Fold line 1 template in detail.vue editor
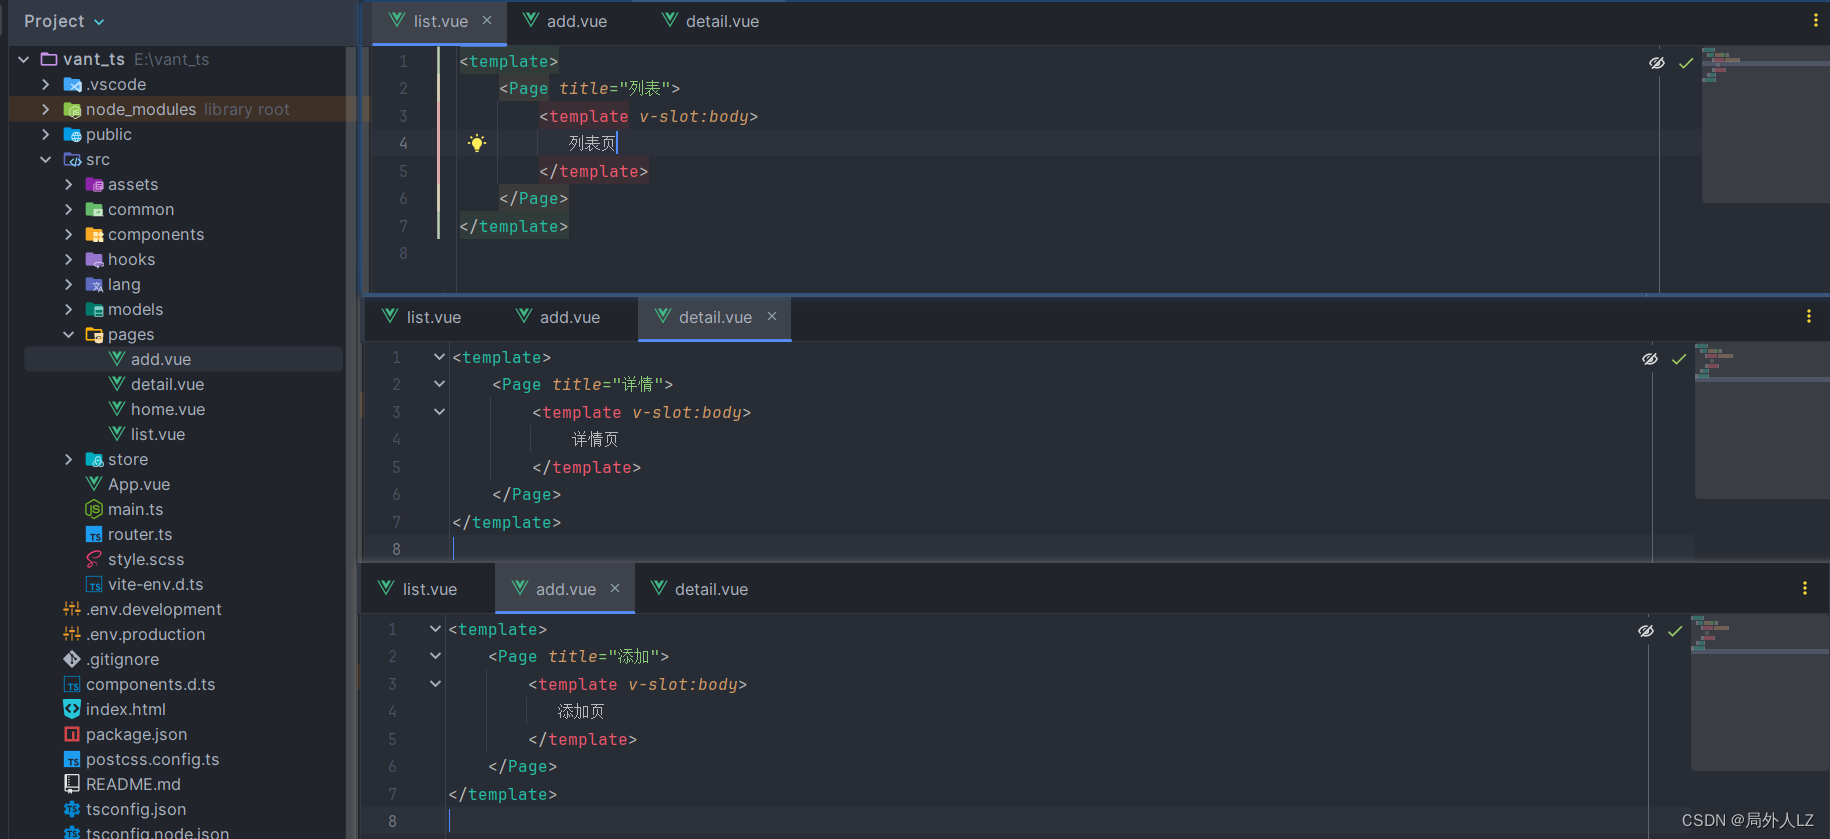This screenshot has height=839, width=1830. [439, 357]
